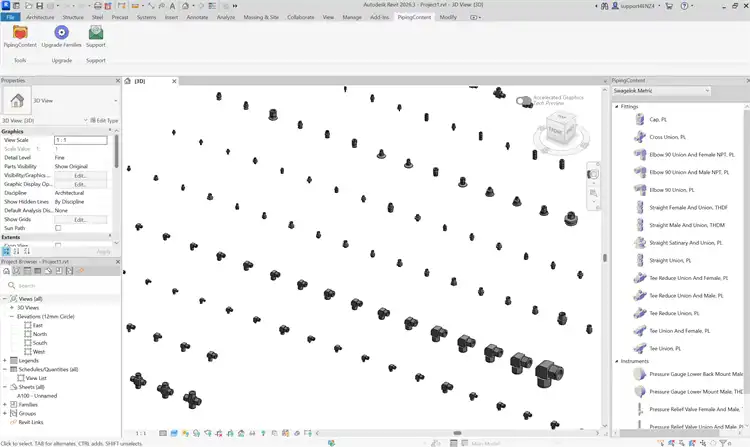
Task: Select the Cap, PL fitting icon
Action: 640,119
